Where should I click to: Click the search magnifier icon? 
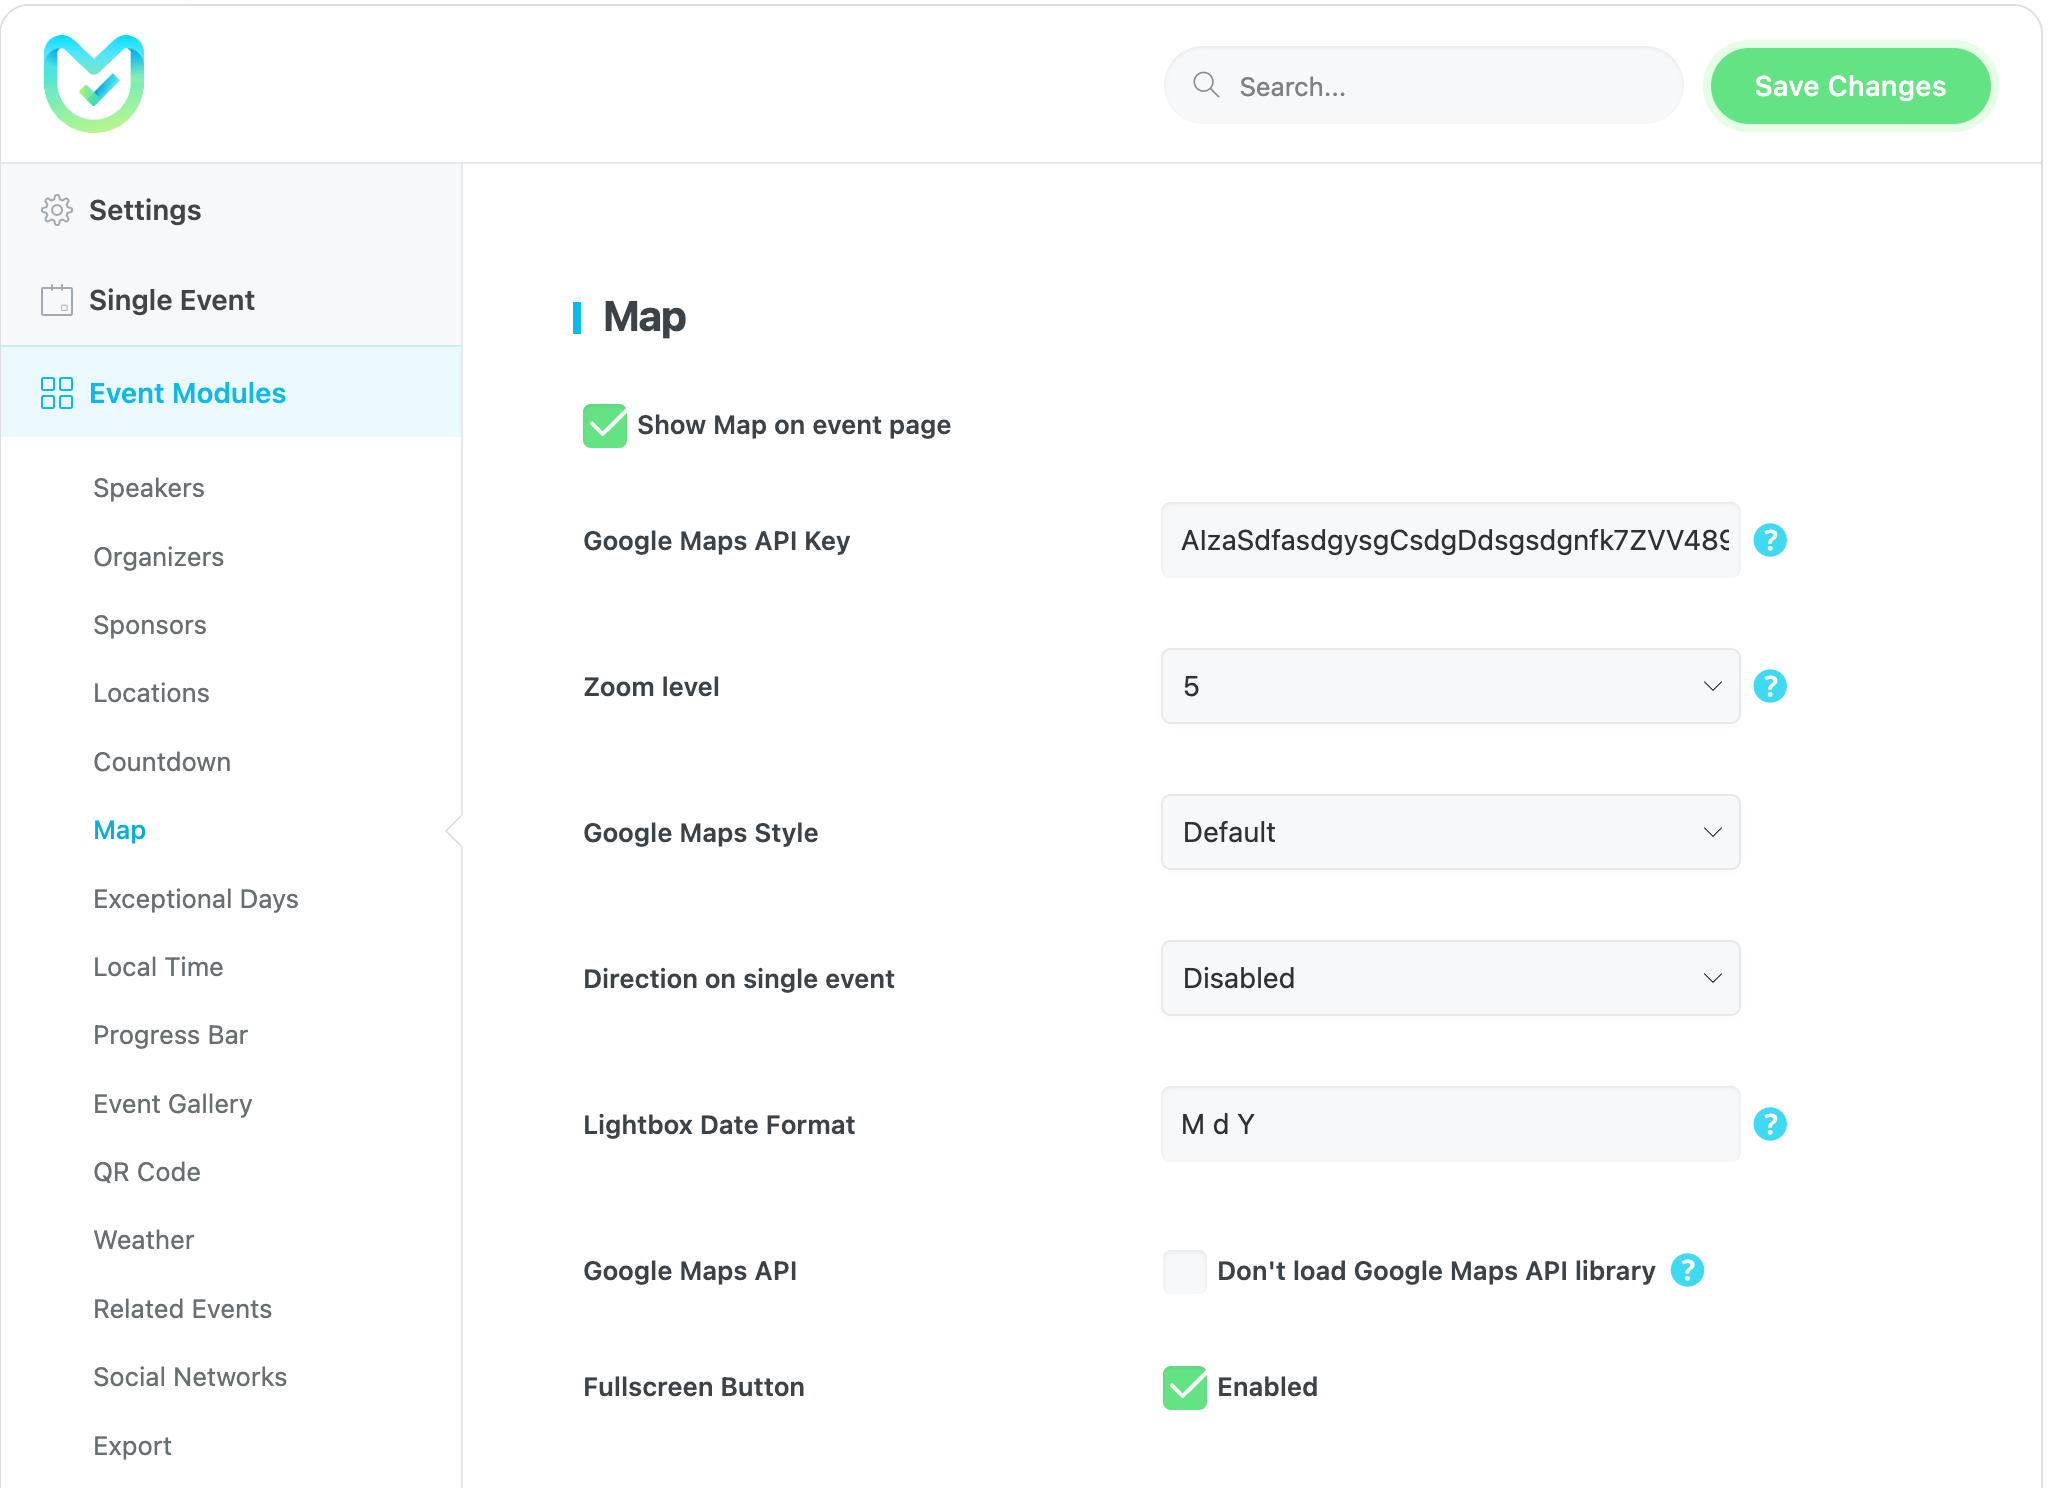point(1206,86)
